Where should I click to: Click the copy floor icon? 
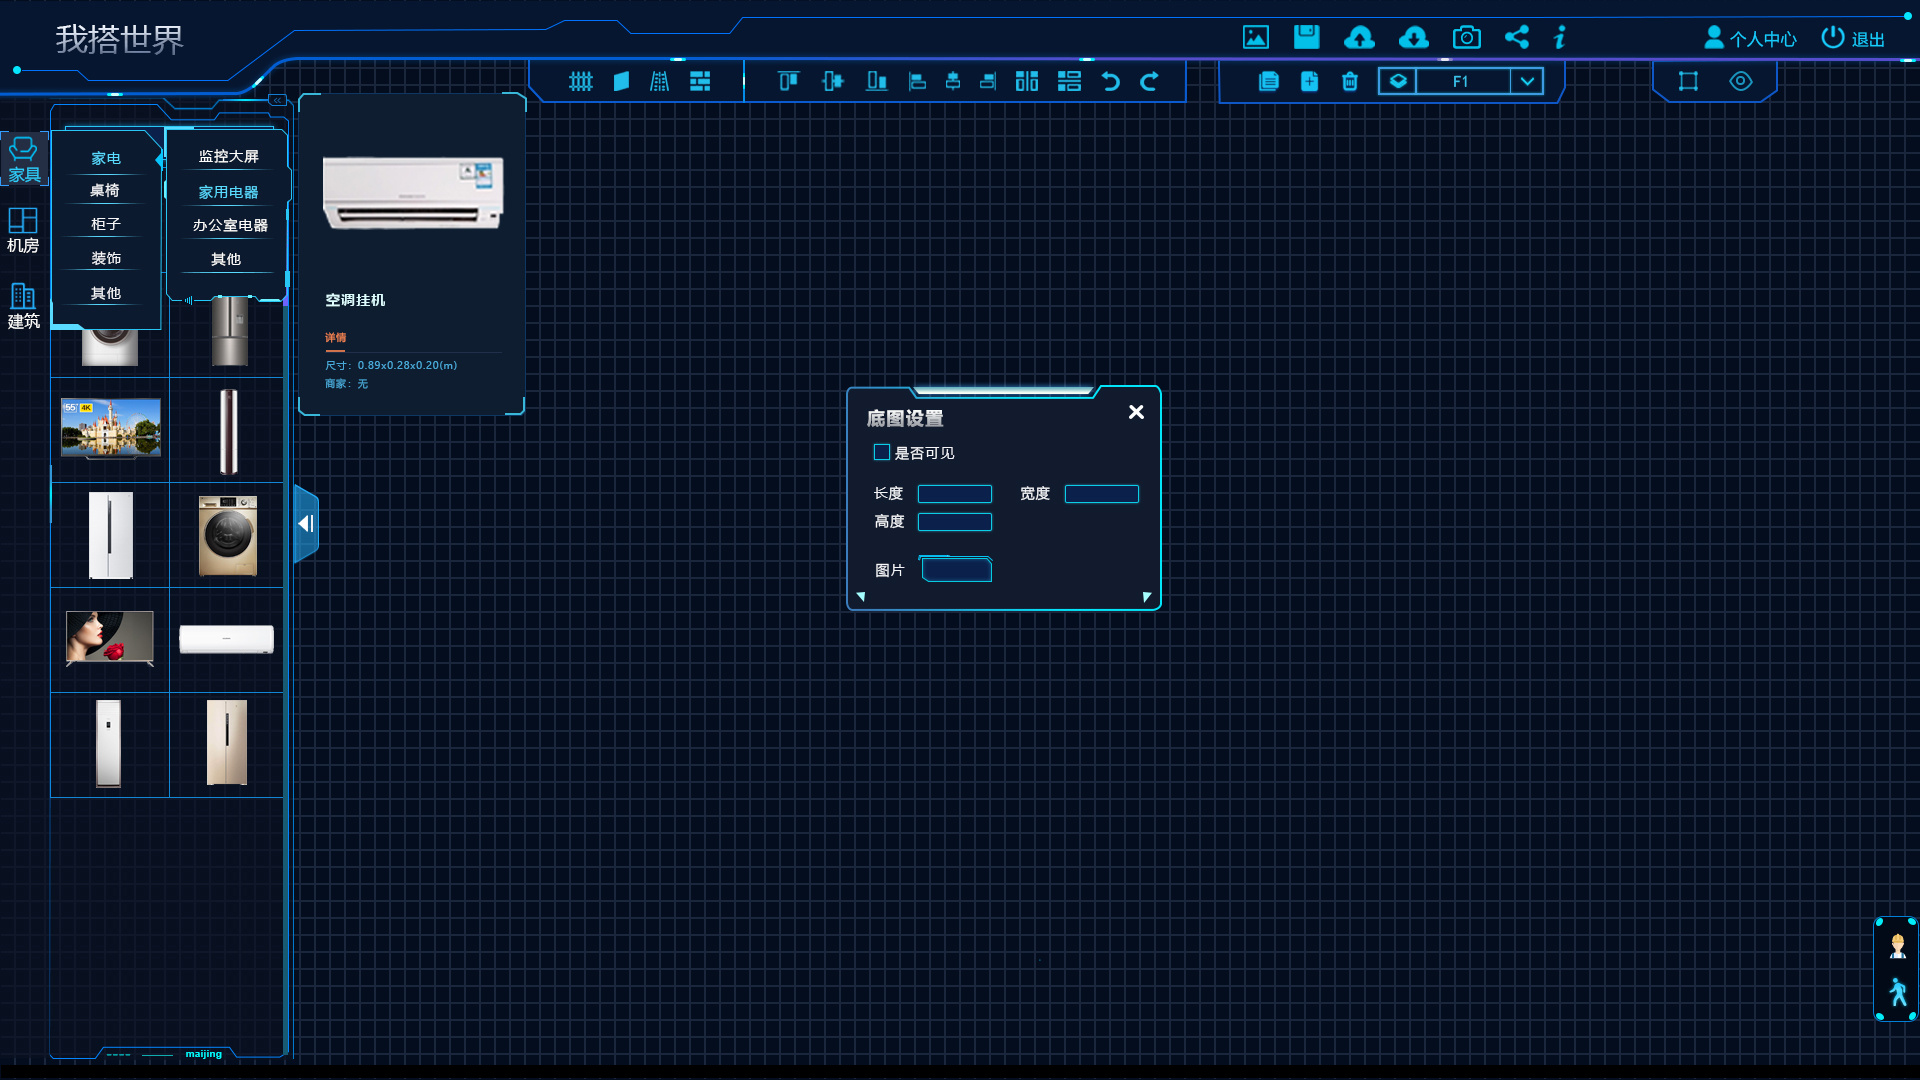click(x=1269, y=81)
